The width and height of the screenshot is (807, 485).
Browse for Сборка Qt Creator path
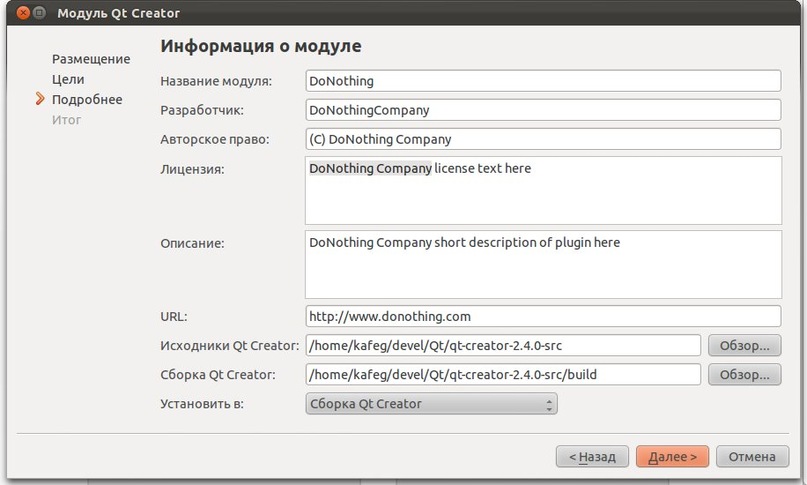744,375
